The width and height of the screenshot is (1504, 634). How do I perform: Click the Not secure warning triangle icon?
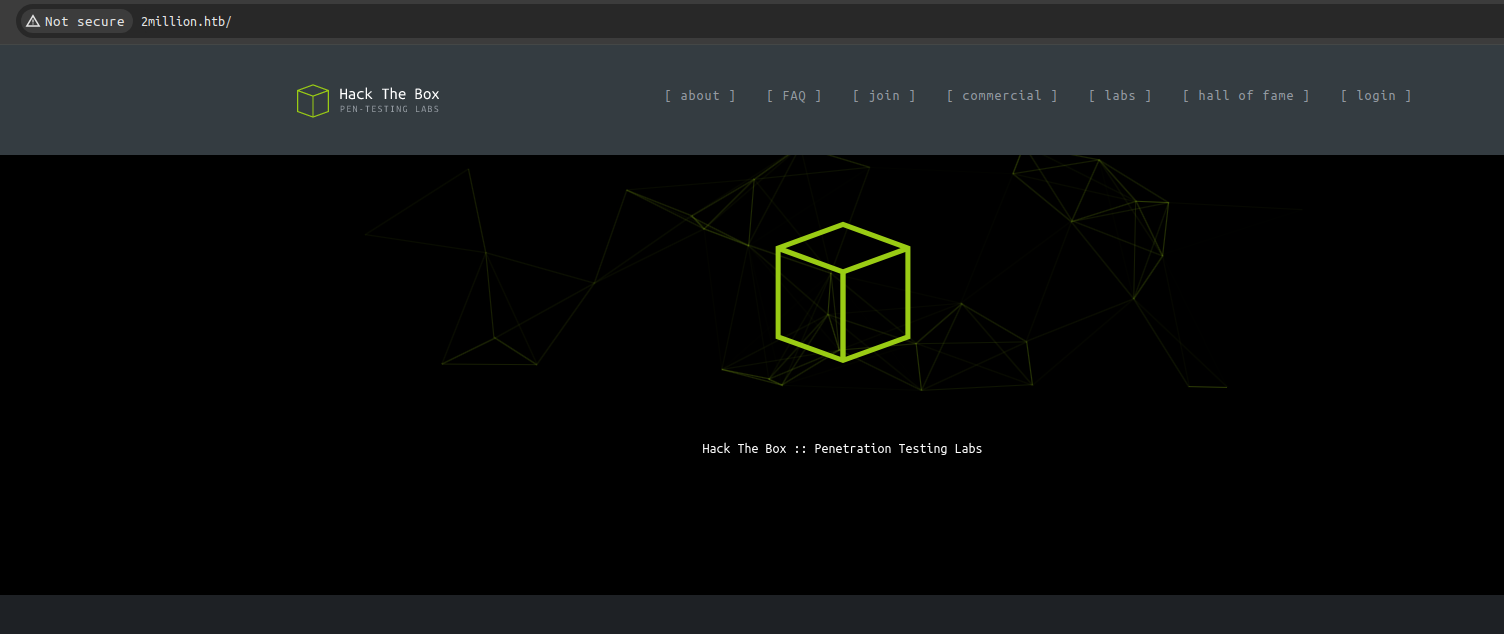tap(33, 21)
